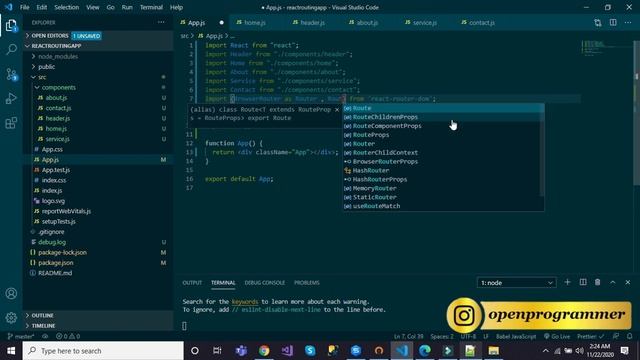The height and width of the screenshot is (360, 640).
Task: Click UTF-8 encoding in status bar
Action: [x=468, y=336]
